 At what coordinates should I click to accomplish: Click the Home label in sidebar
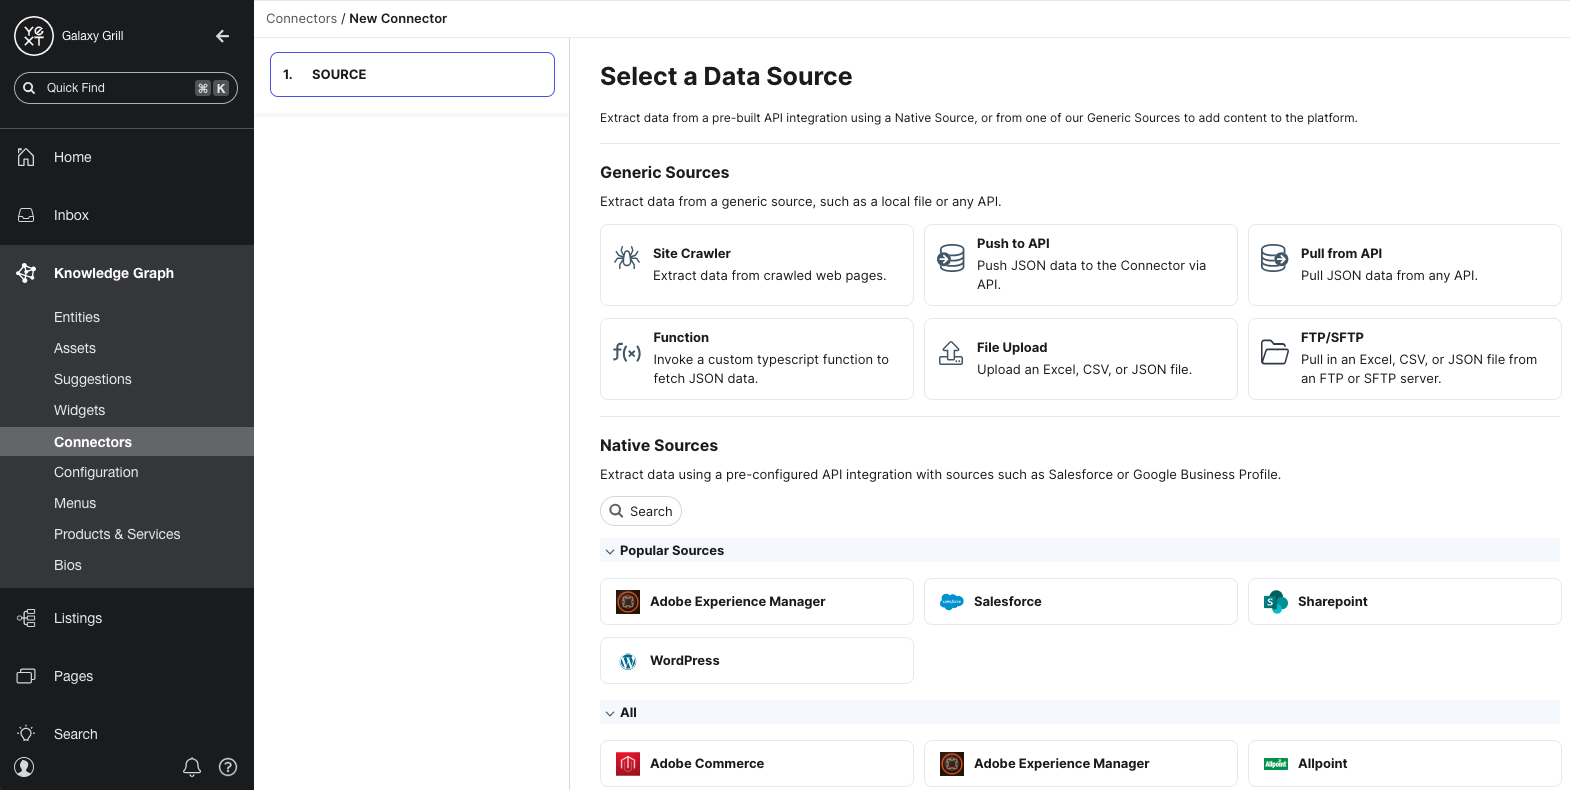click(x=73, y=157)
